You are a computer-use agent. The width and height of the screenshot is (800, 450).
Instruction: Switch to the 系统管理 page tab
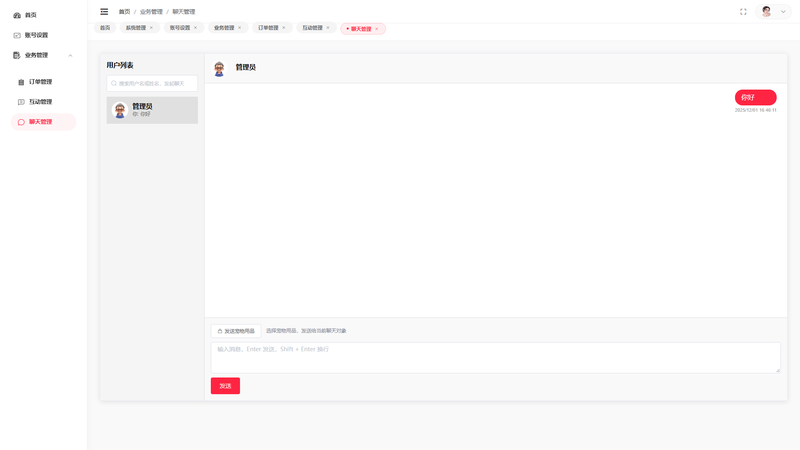click(x=136, y=28)
